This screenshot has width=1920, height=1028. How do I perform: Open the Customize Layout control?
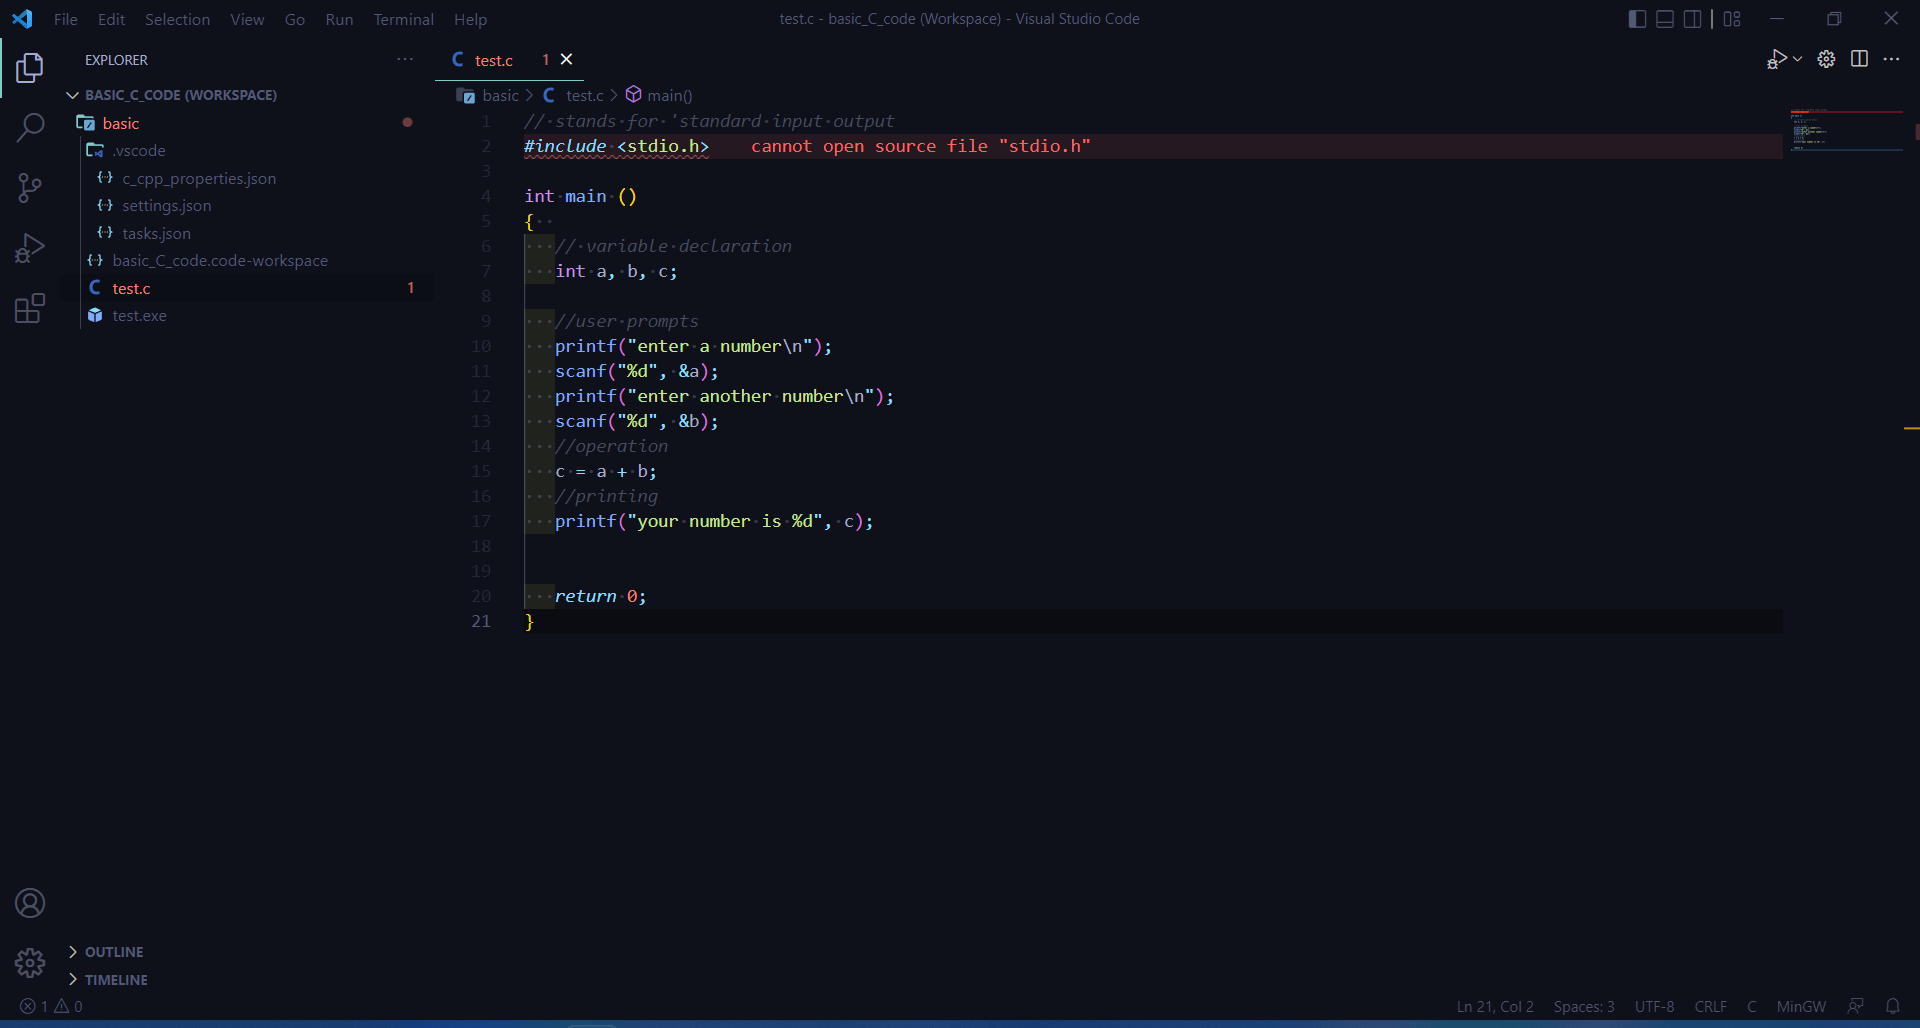point(1732,18)
